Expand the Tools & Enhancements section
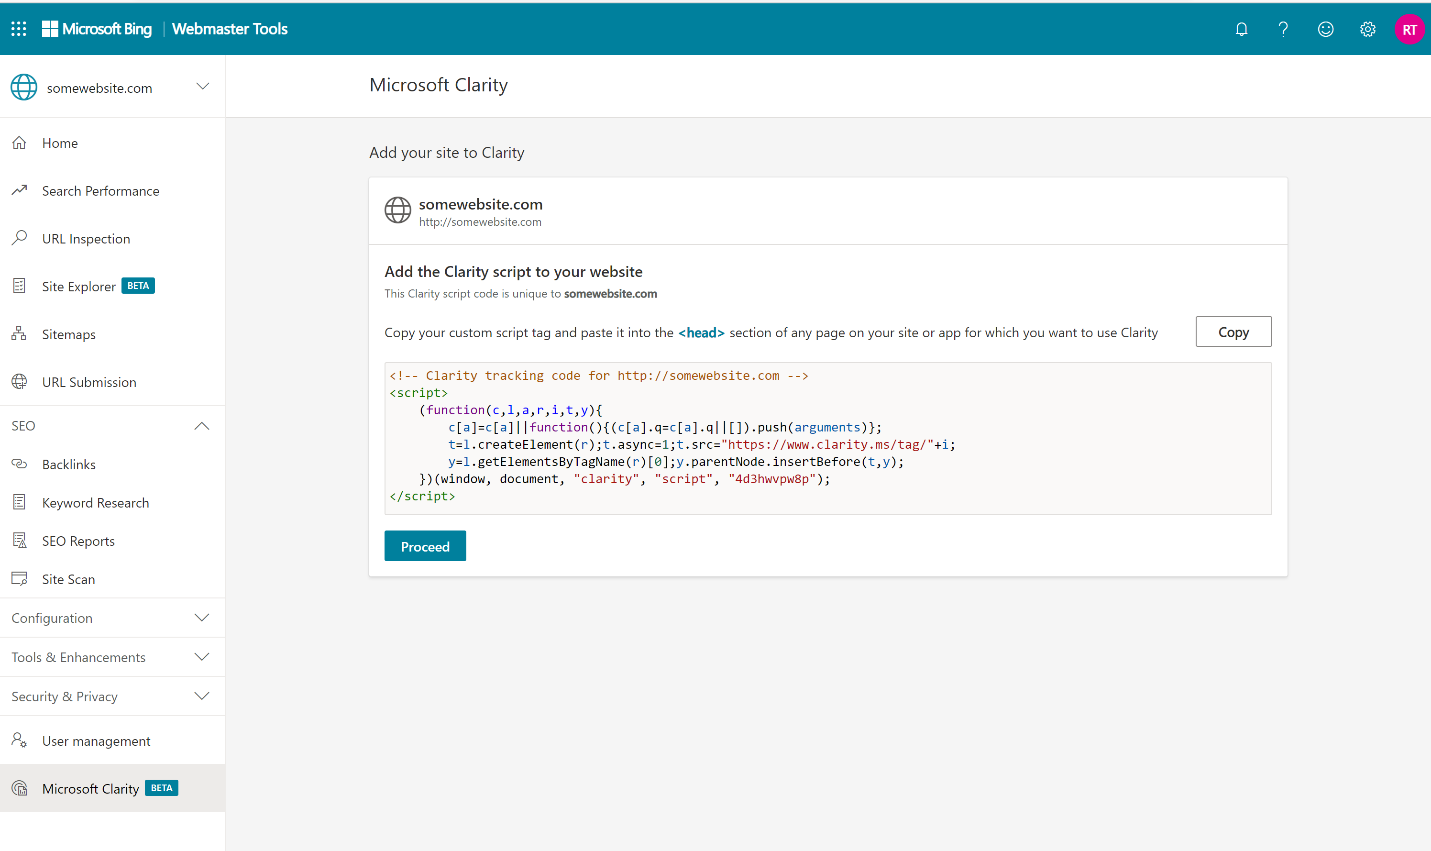 (112, 657)
